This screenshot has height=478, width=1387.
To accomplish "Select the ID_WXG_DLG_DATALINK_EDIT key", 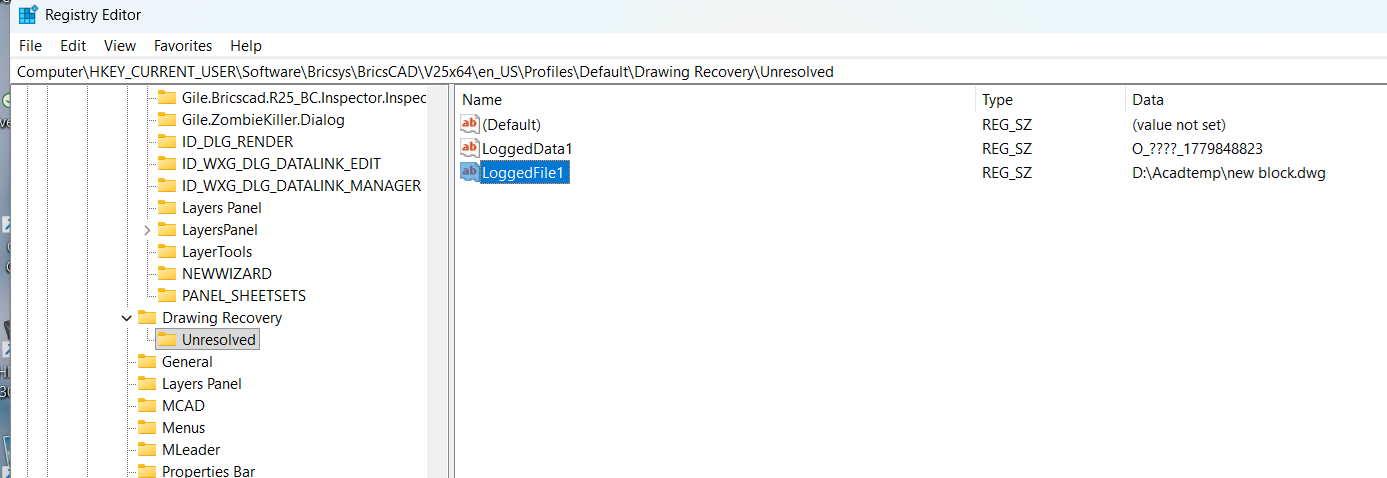I will [281, 164].
